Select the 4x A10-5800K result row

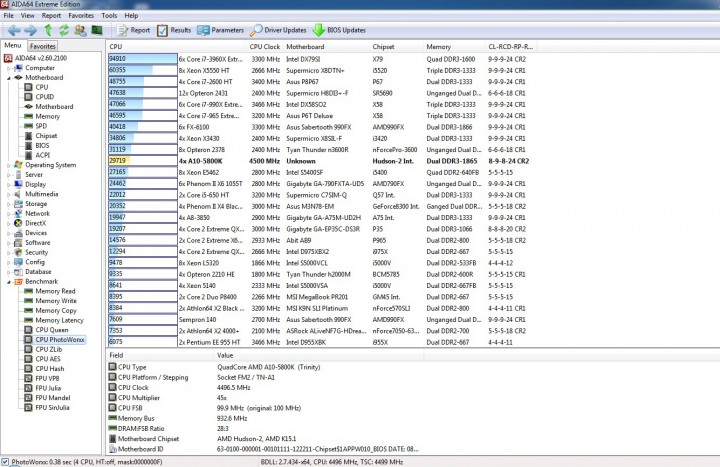[319, 161]
